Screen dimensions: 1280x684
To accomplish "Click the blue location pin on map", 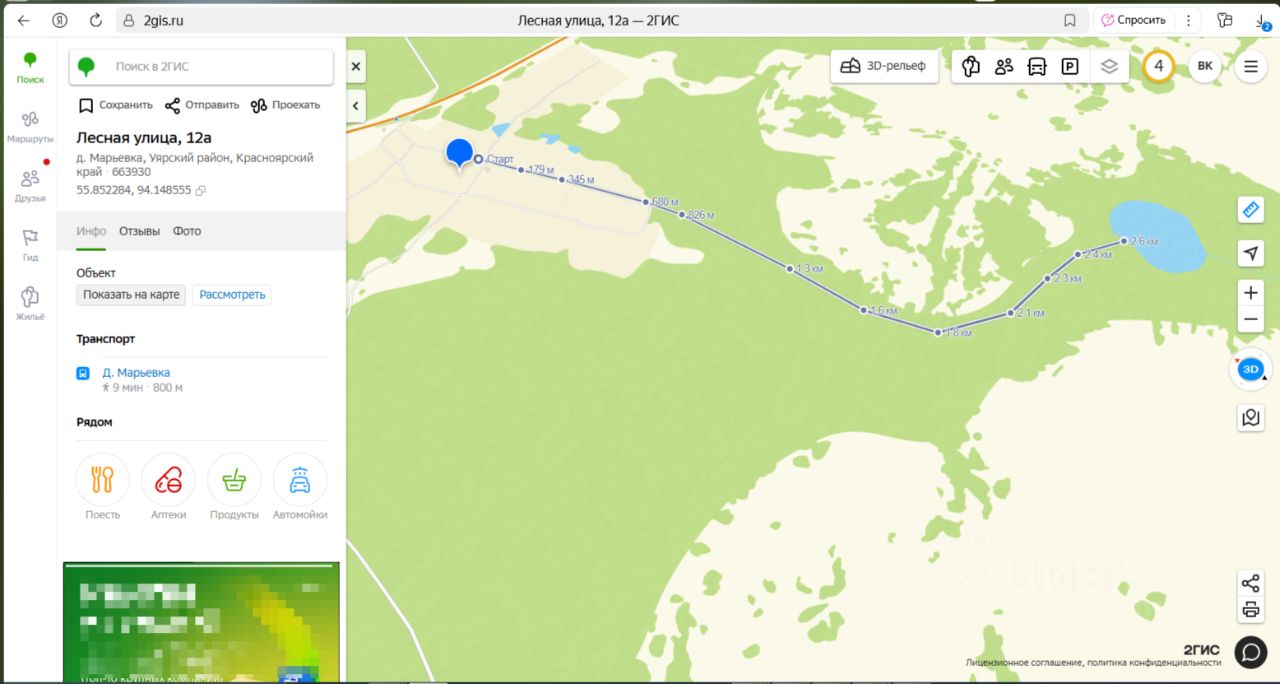I will 459,155.
